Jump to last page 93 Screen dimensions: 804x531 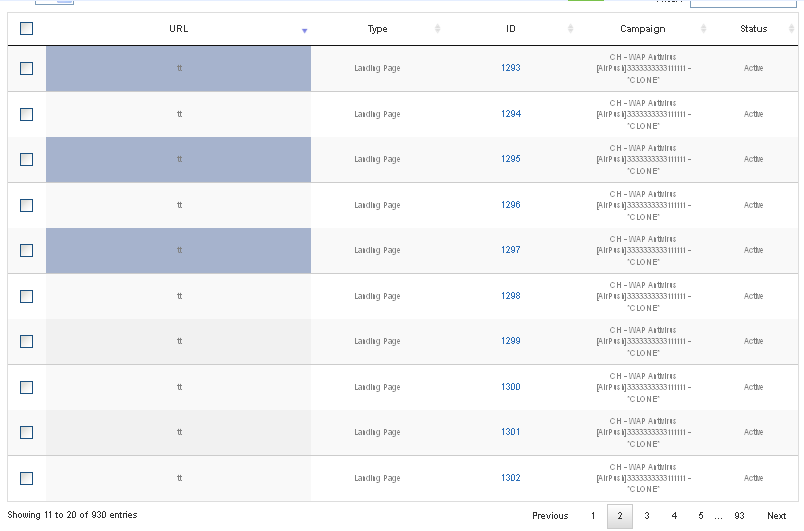pyautogui.click(x=739, y=516)
